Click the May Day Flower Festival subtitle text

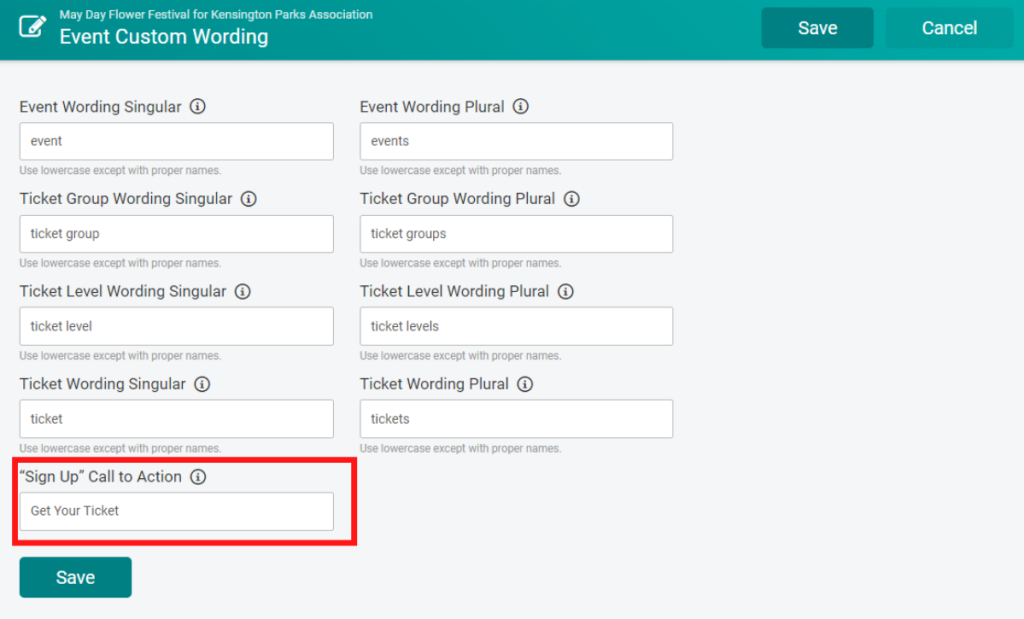click(x=216, y=14)
